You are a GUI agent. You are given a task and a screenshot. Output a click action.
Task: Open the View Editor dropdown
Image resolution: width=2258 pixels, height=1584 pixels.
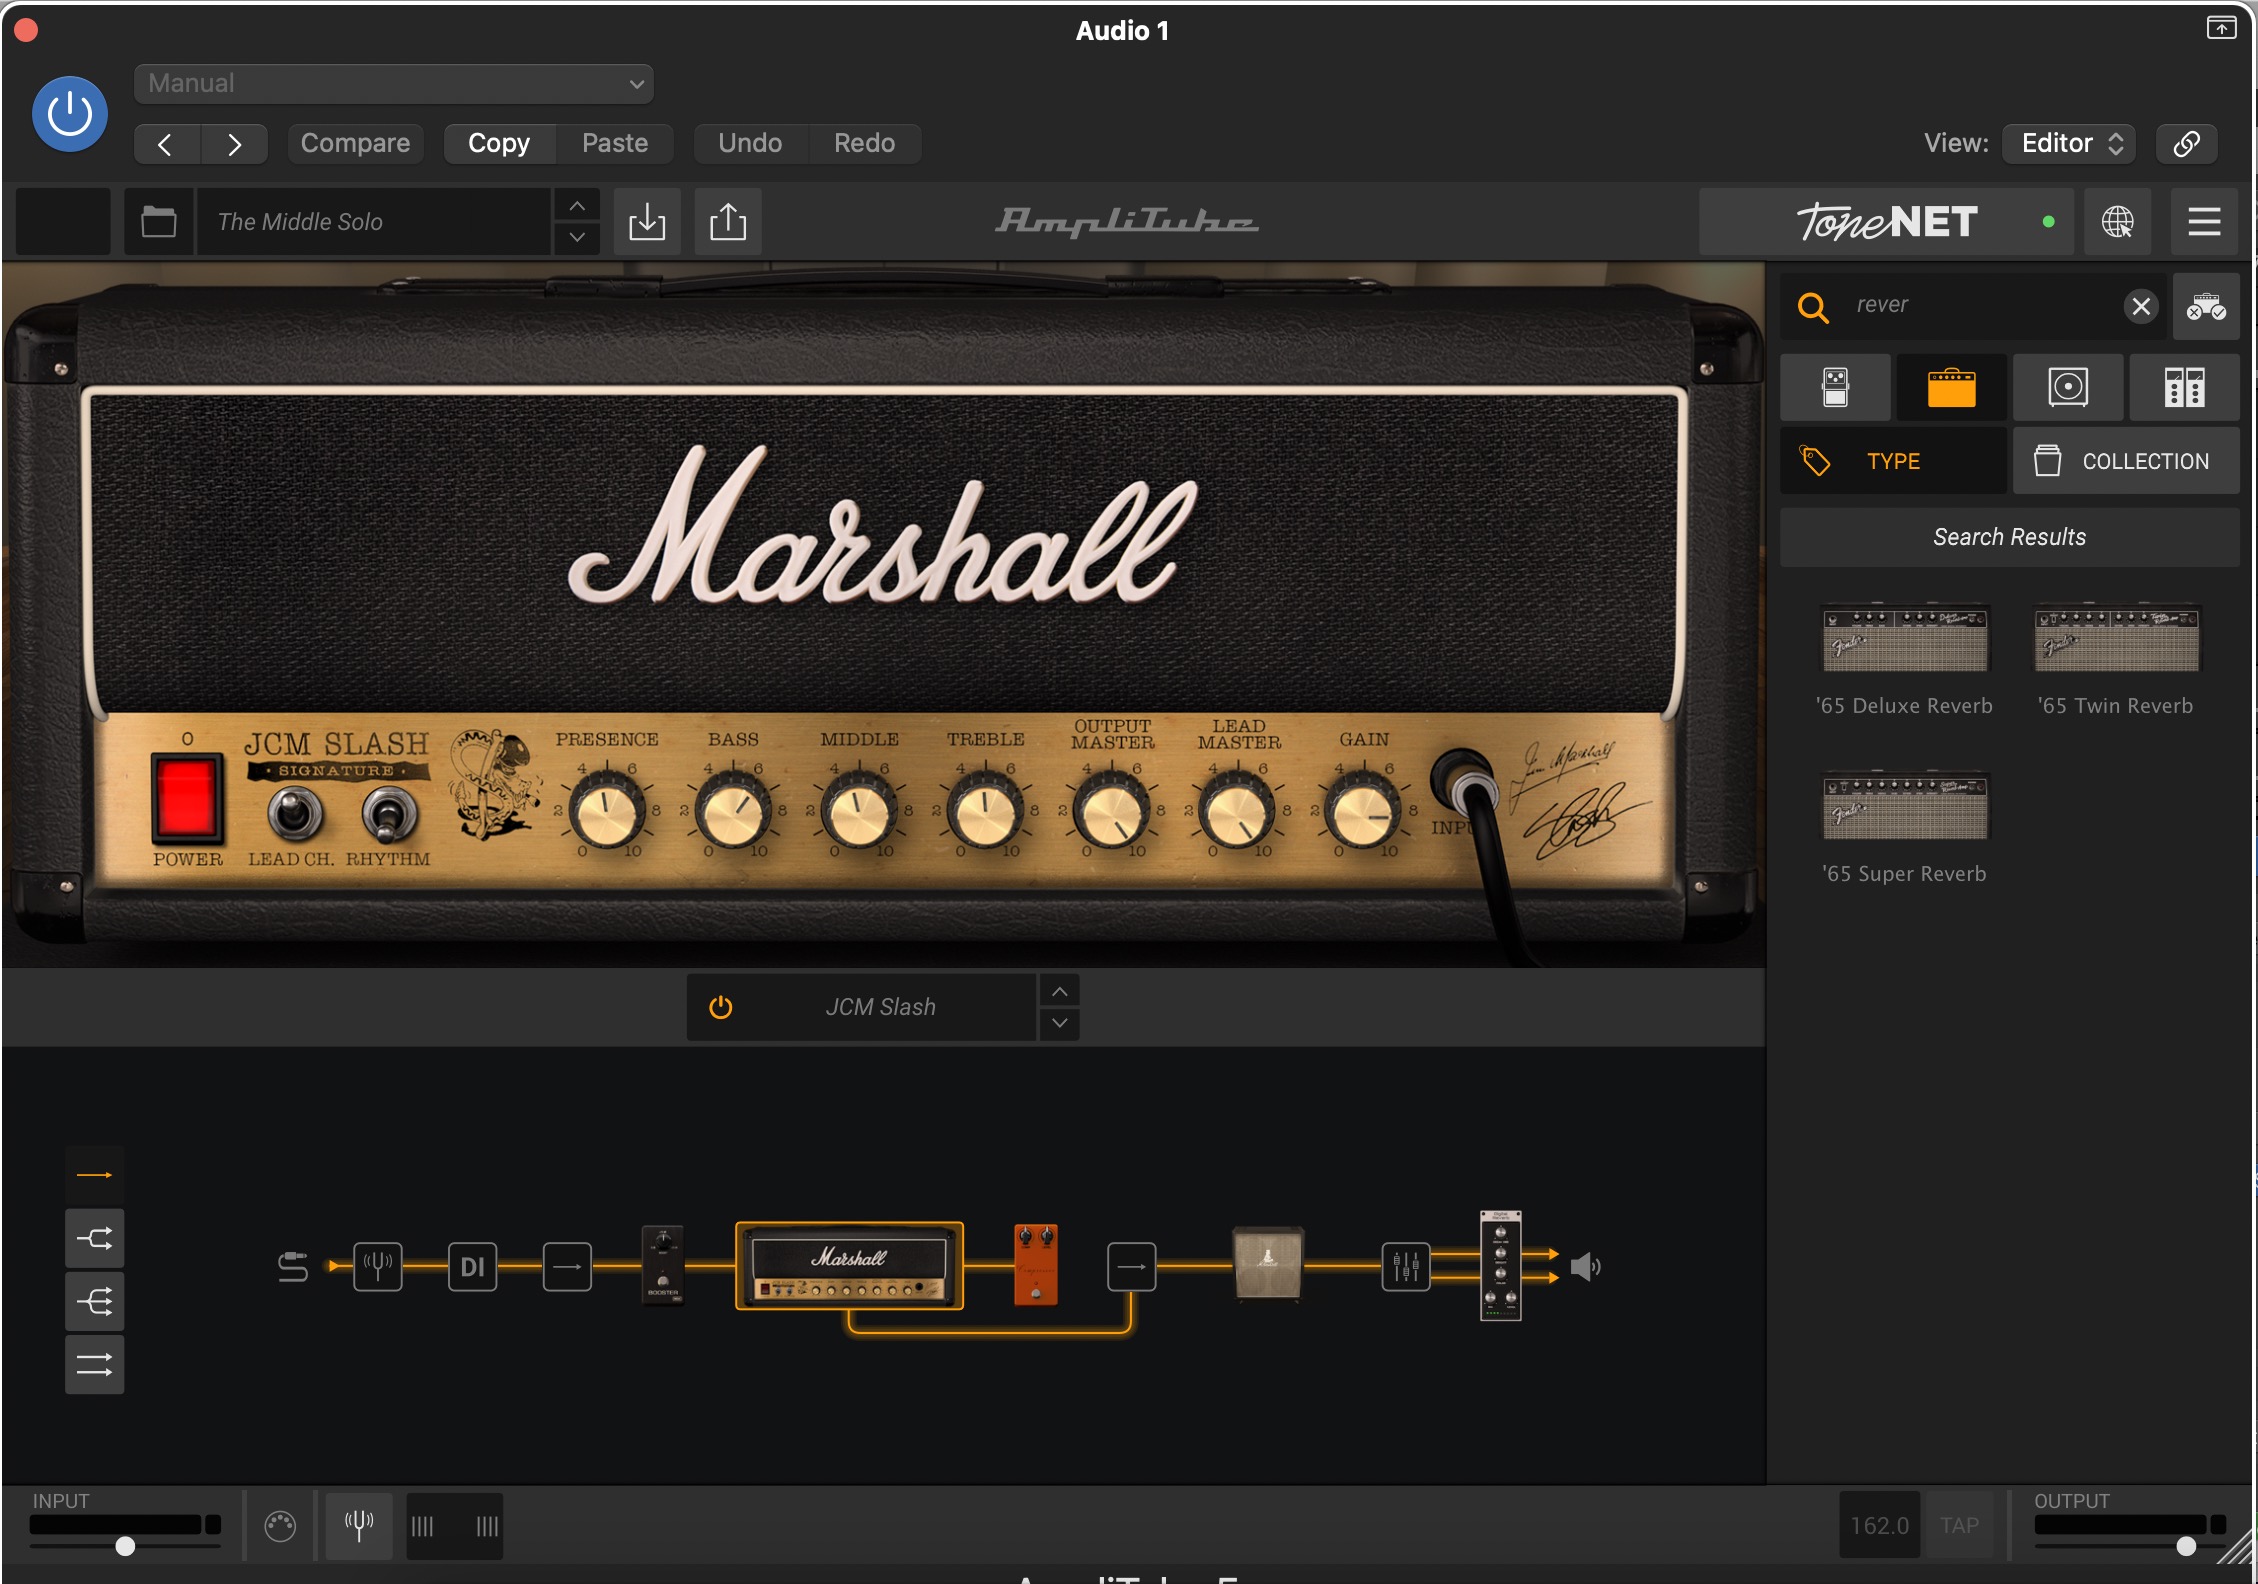[2069, 144]
